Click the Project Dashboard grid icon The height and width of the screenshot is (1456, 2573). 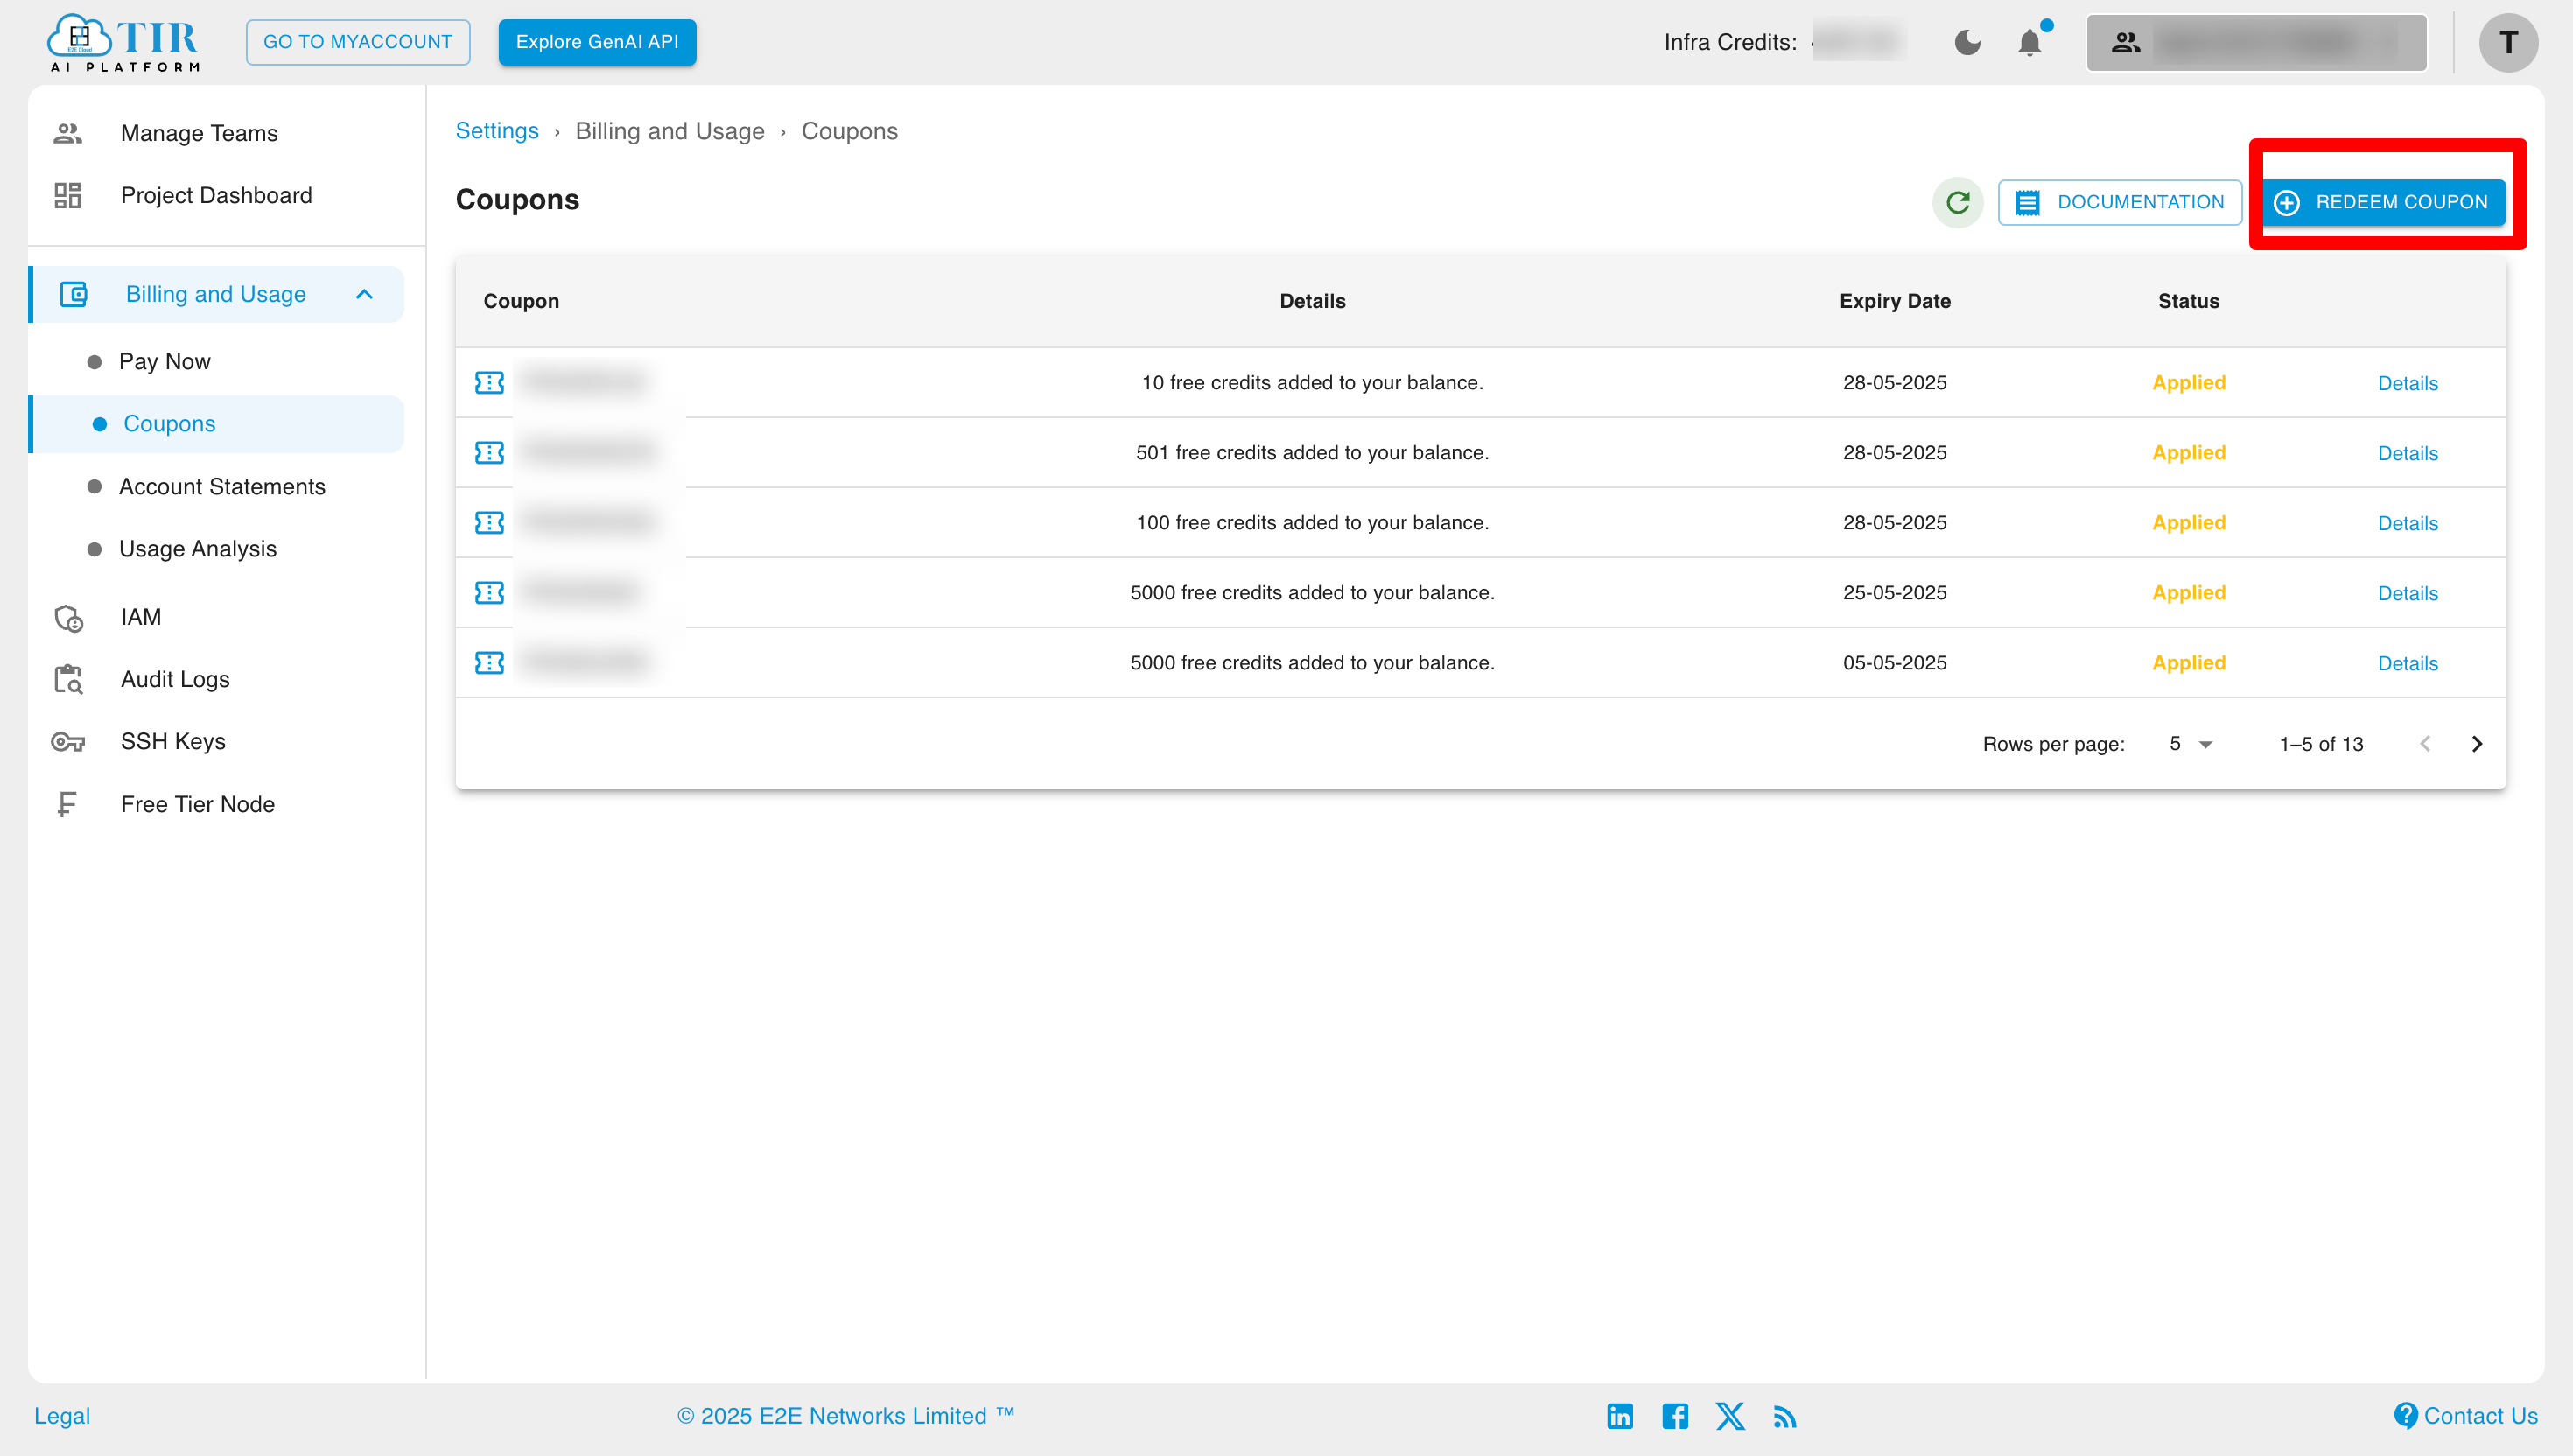coord(67,195)
